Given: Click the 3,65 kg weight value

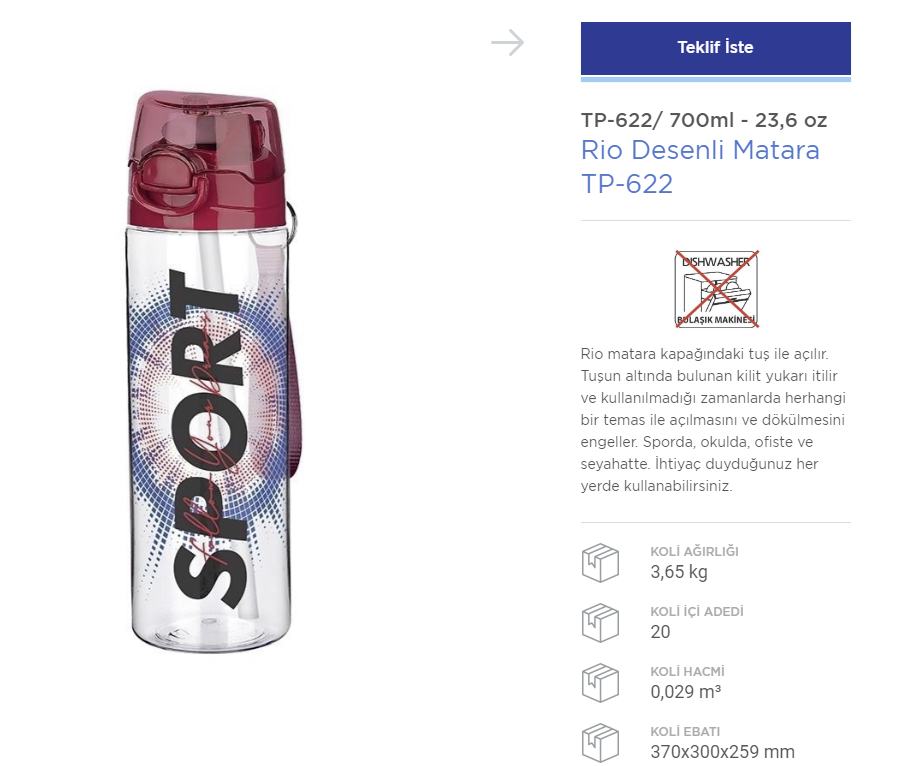Looking at the screenshot, I should [x=679, y=572].
